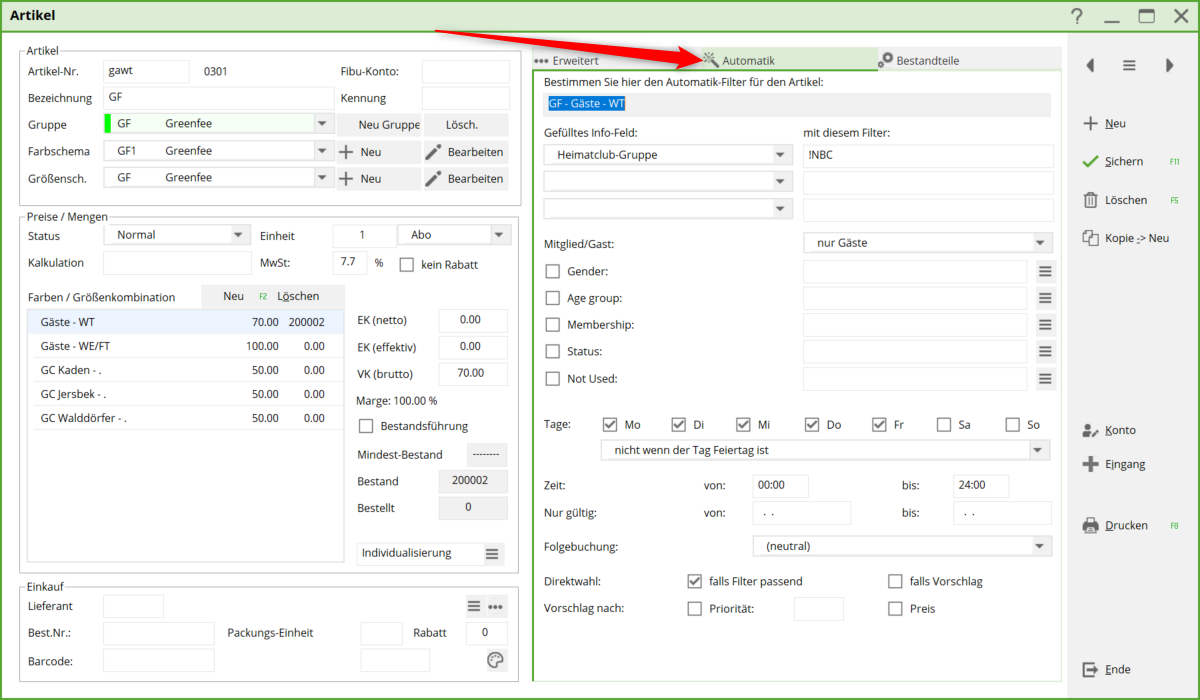Click Bearbeiten next to Farbschema
Viewport: 1200px width, 700px height.
[464, 152]
